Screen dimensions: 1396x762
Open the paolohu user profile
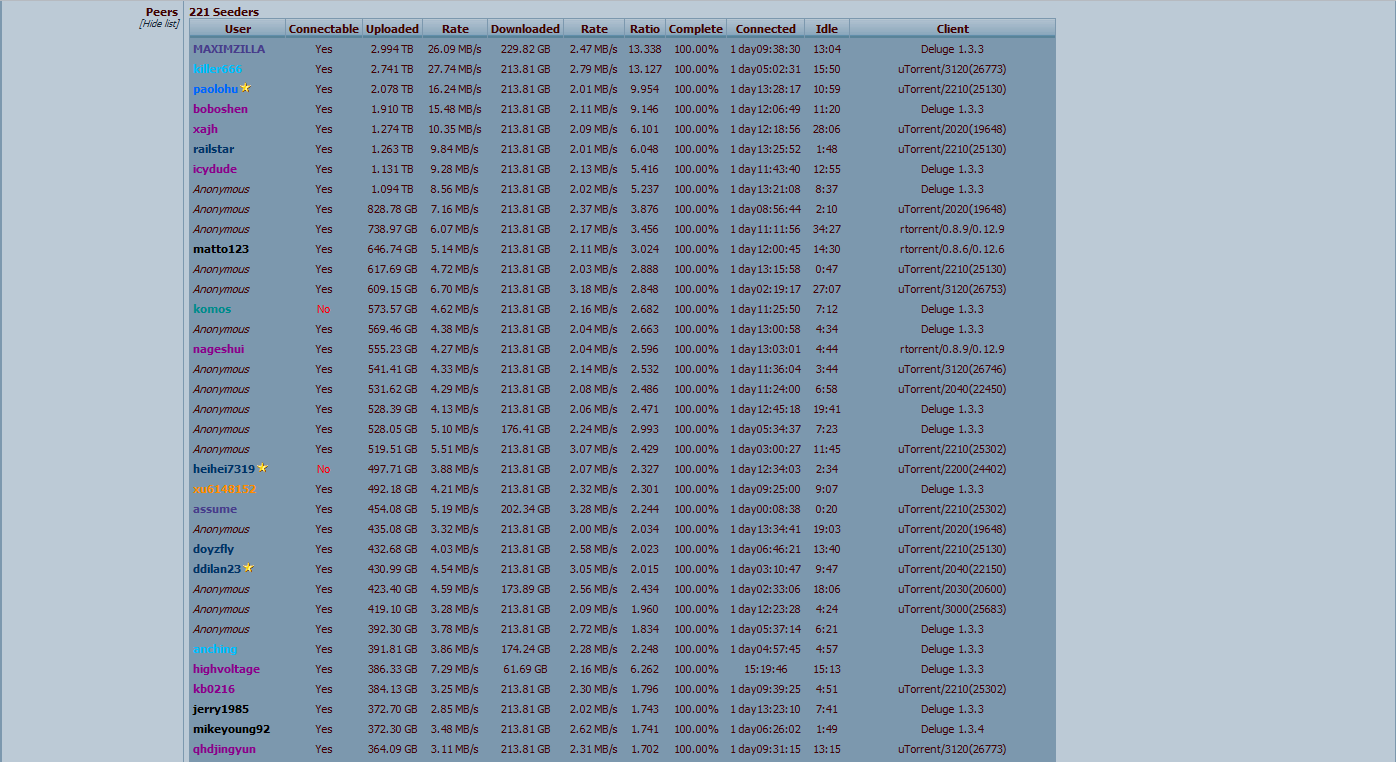click(x=216, y=89)
